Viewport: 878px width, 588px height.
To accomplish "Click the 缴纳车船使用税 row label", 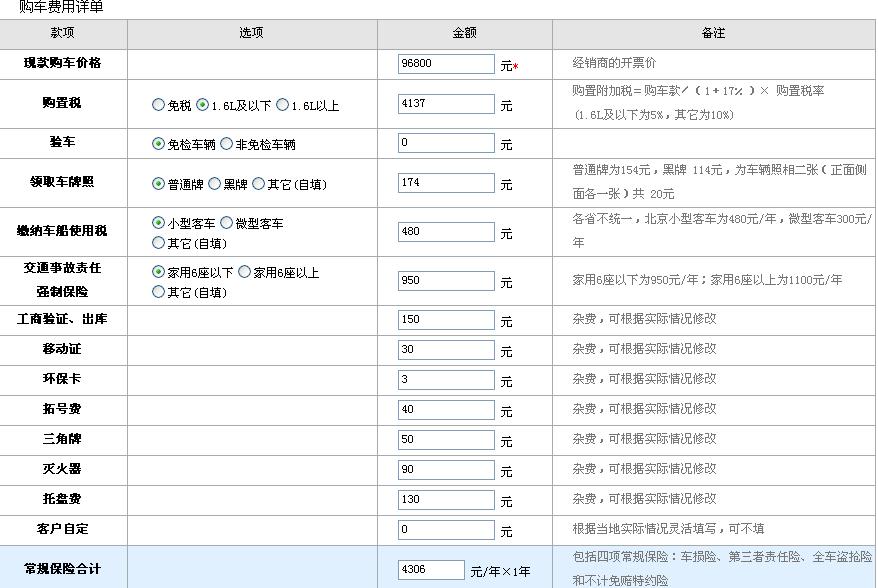I will [x=62, y=231].
